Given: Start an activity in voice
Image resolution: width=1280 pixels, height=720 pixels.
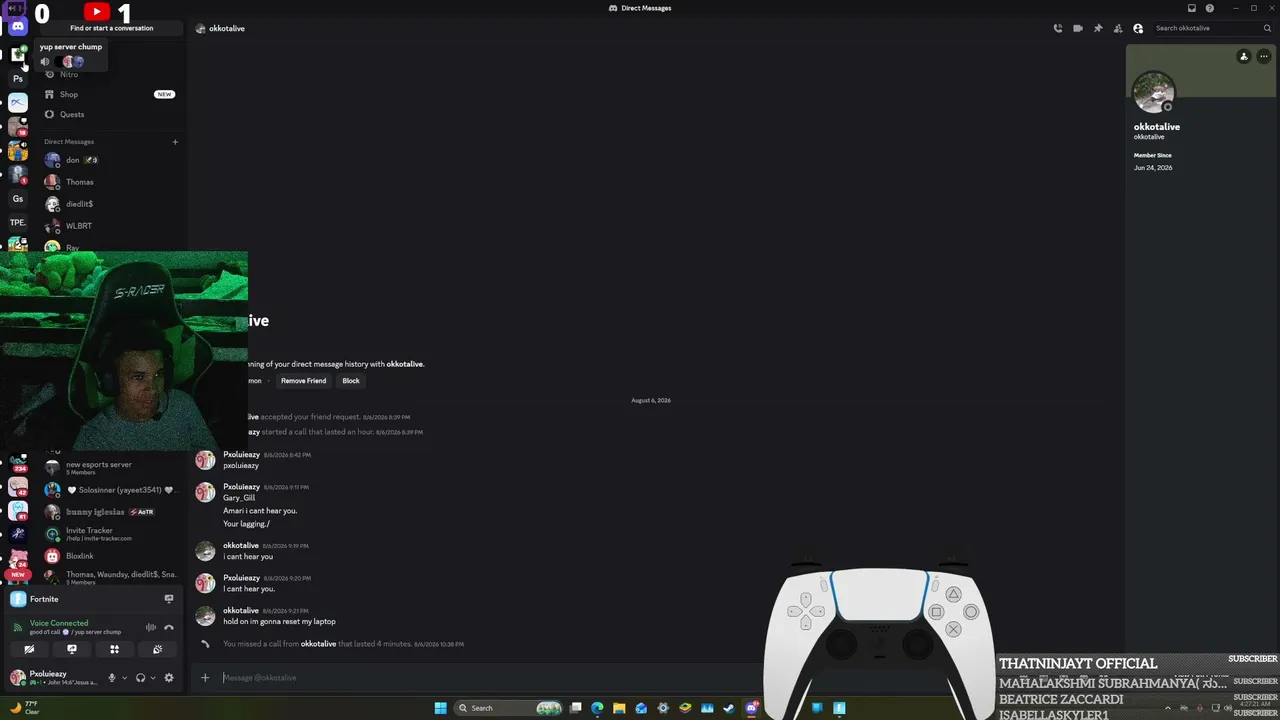Looking at the screenshot, I should (114, 649).
